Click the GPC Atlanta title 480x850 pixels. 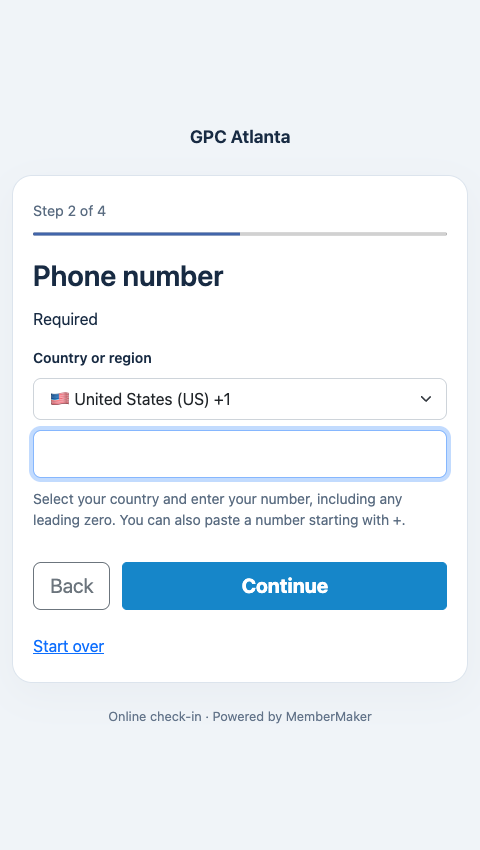tap(240, 137)
